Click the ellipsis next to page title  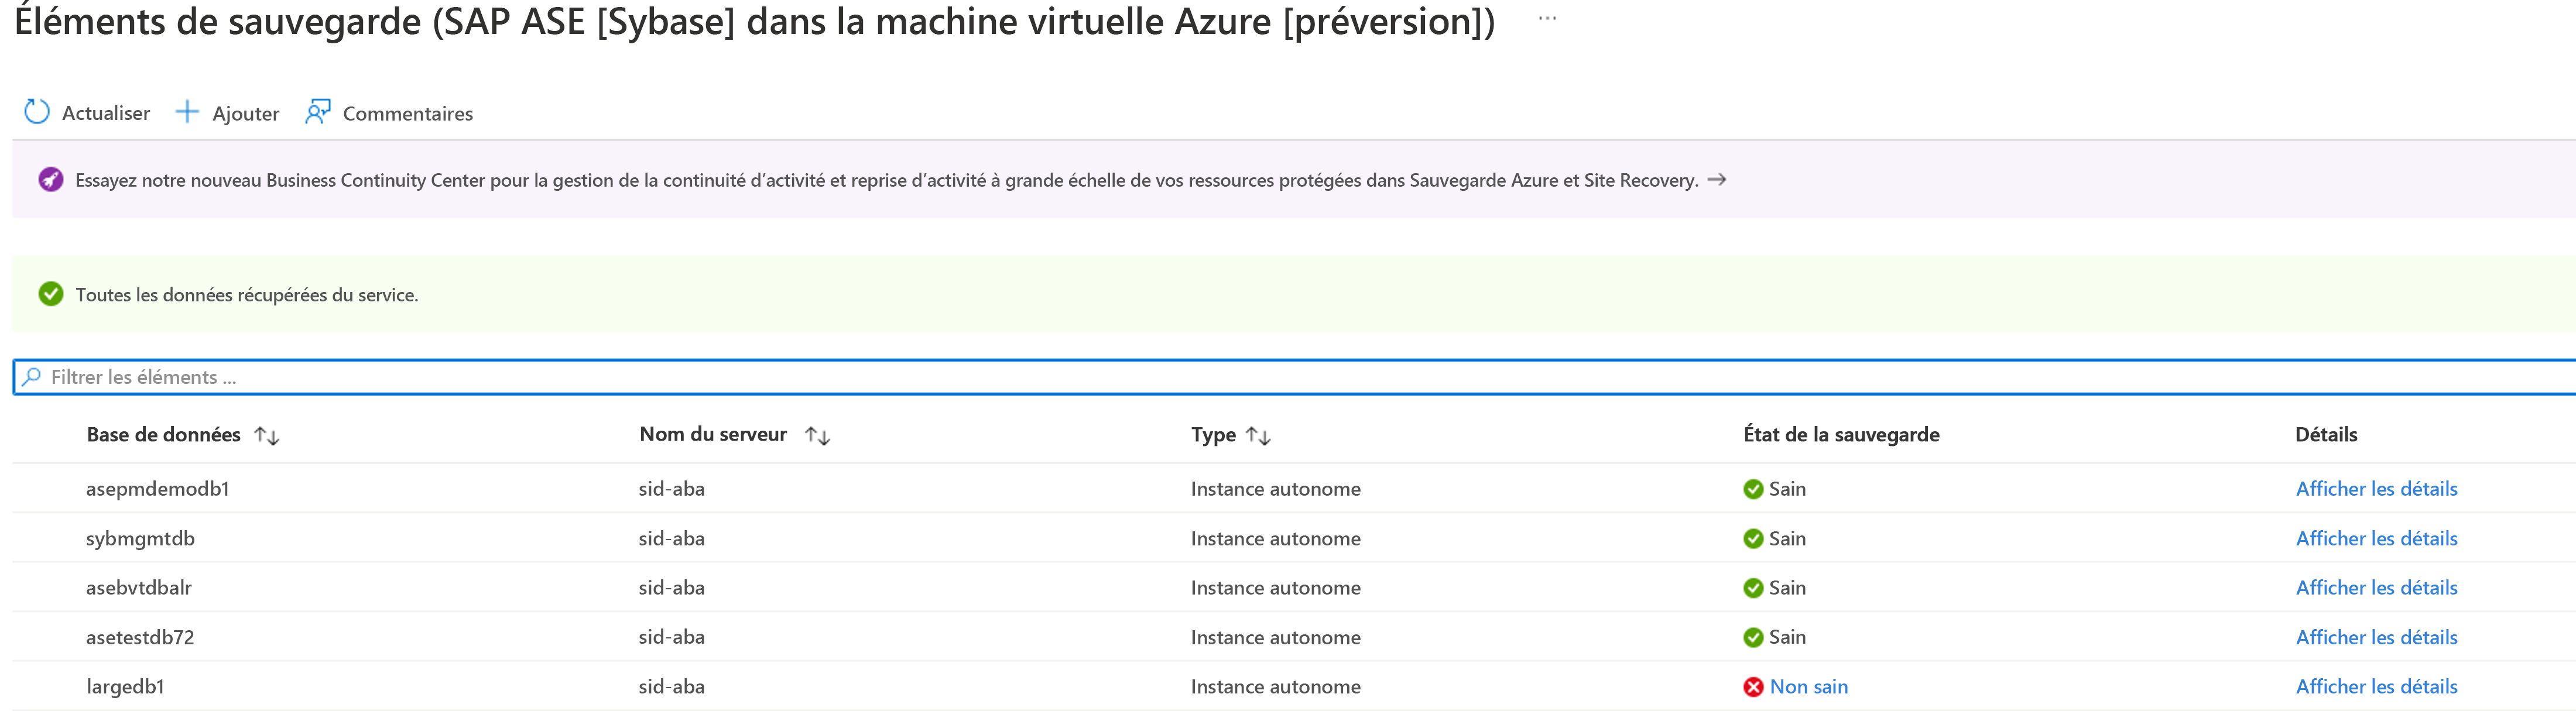(1547, 19)
